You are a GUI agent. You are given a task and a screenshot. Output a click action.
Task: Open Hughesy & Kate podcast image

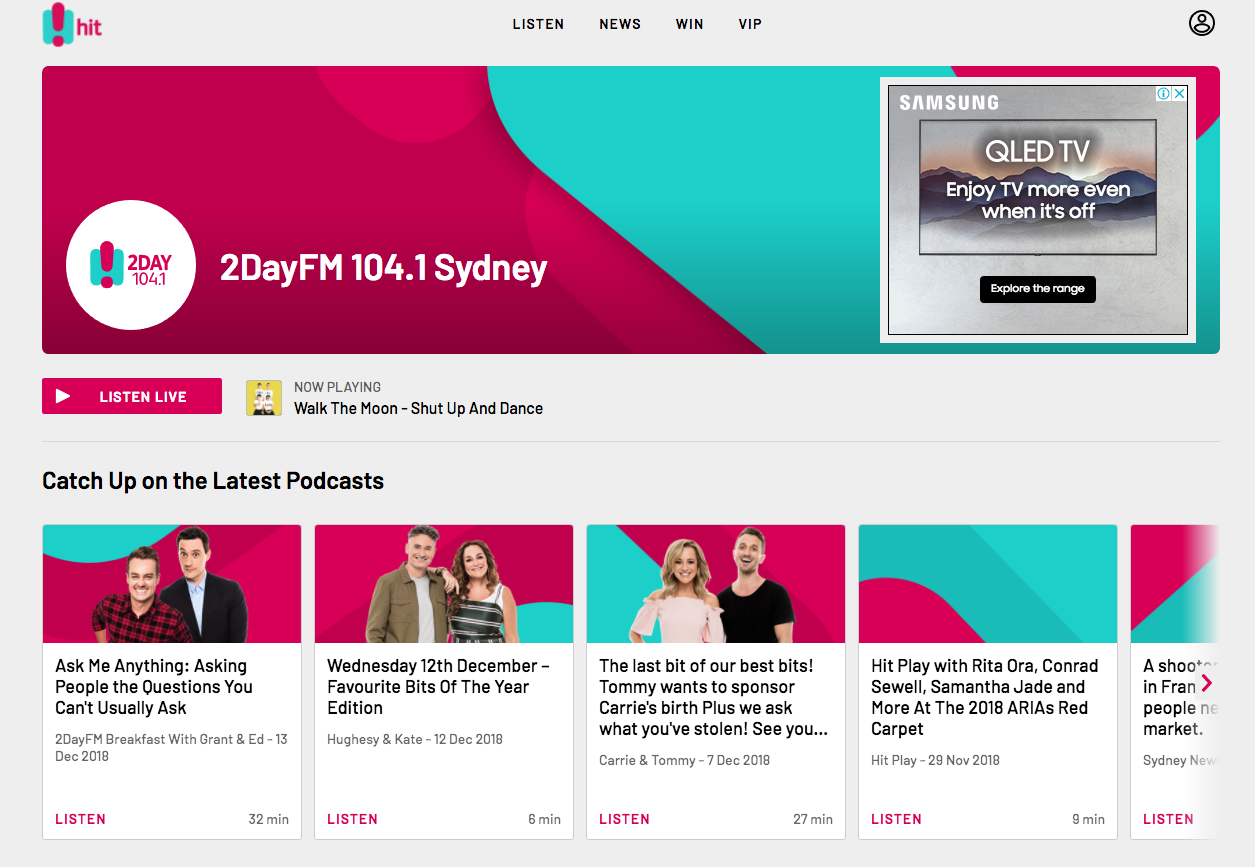[444, 584]
